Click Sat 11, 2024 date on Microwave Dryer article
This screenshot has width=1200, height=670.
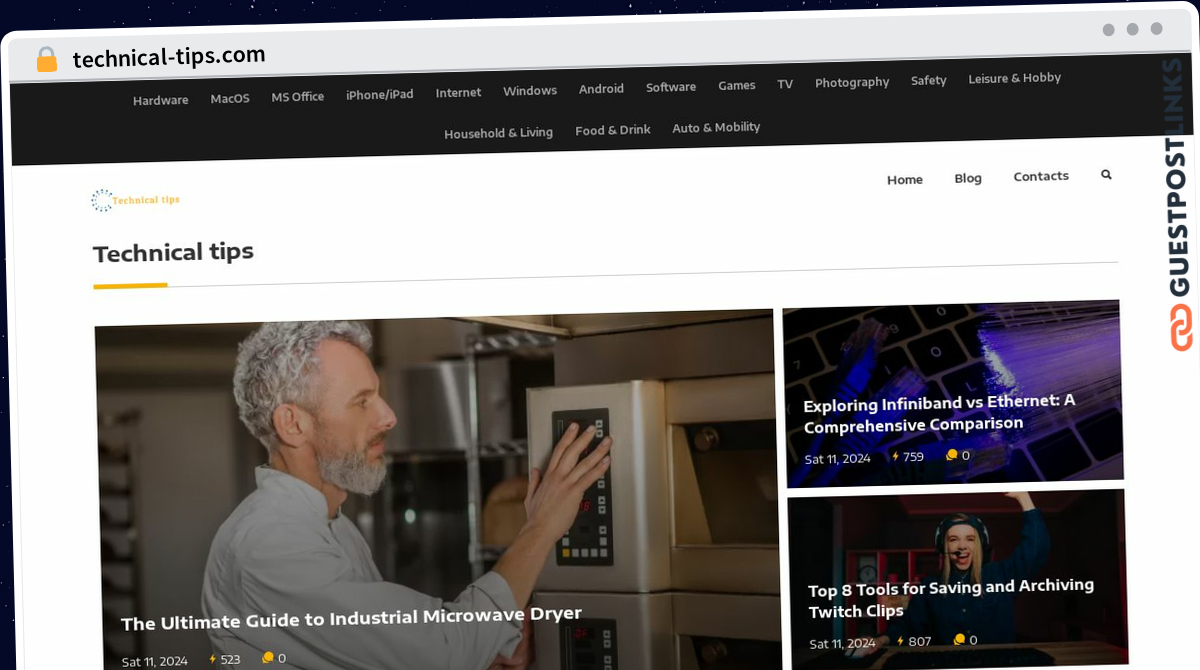155,661
